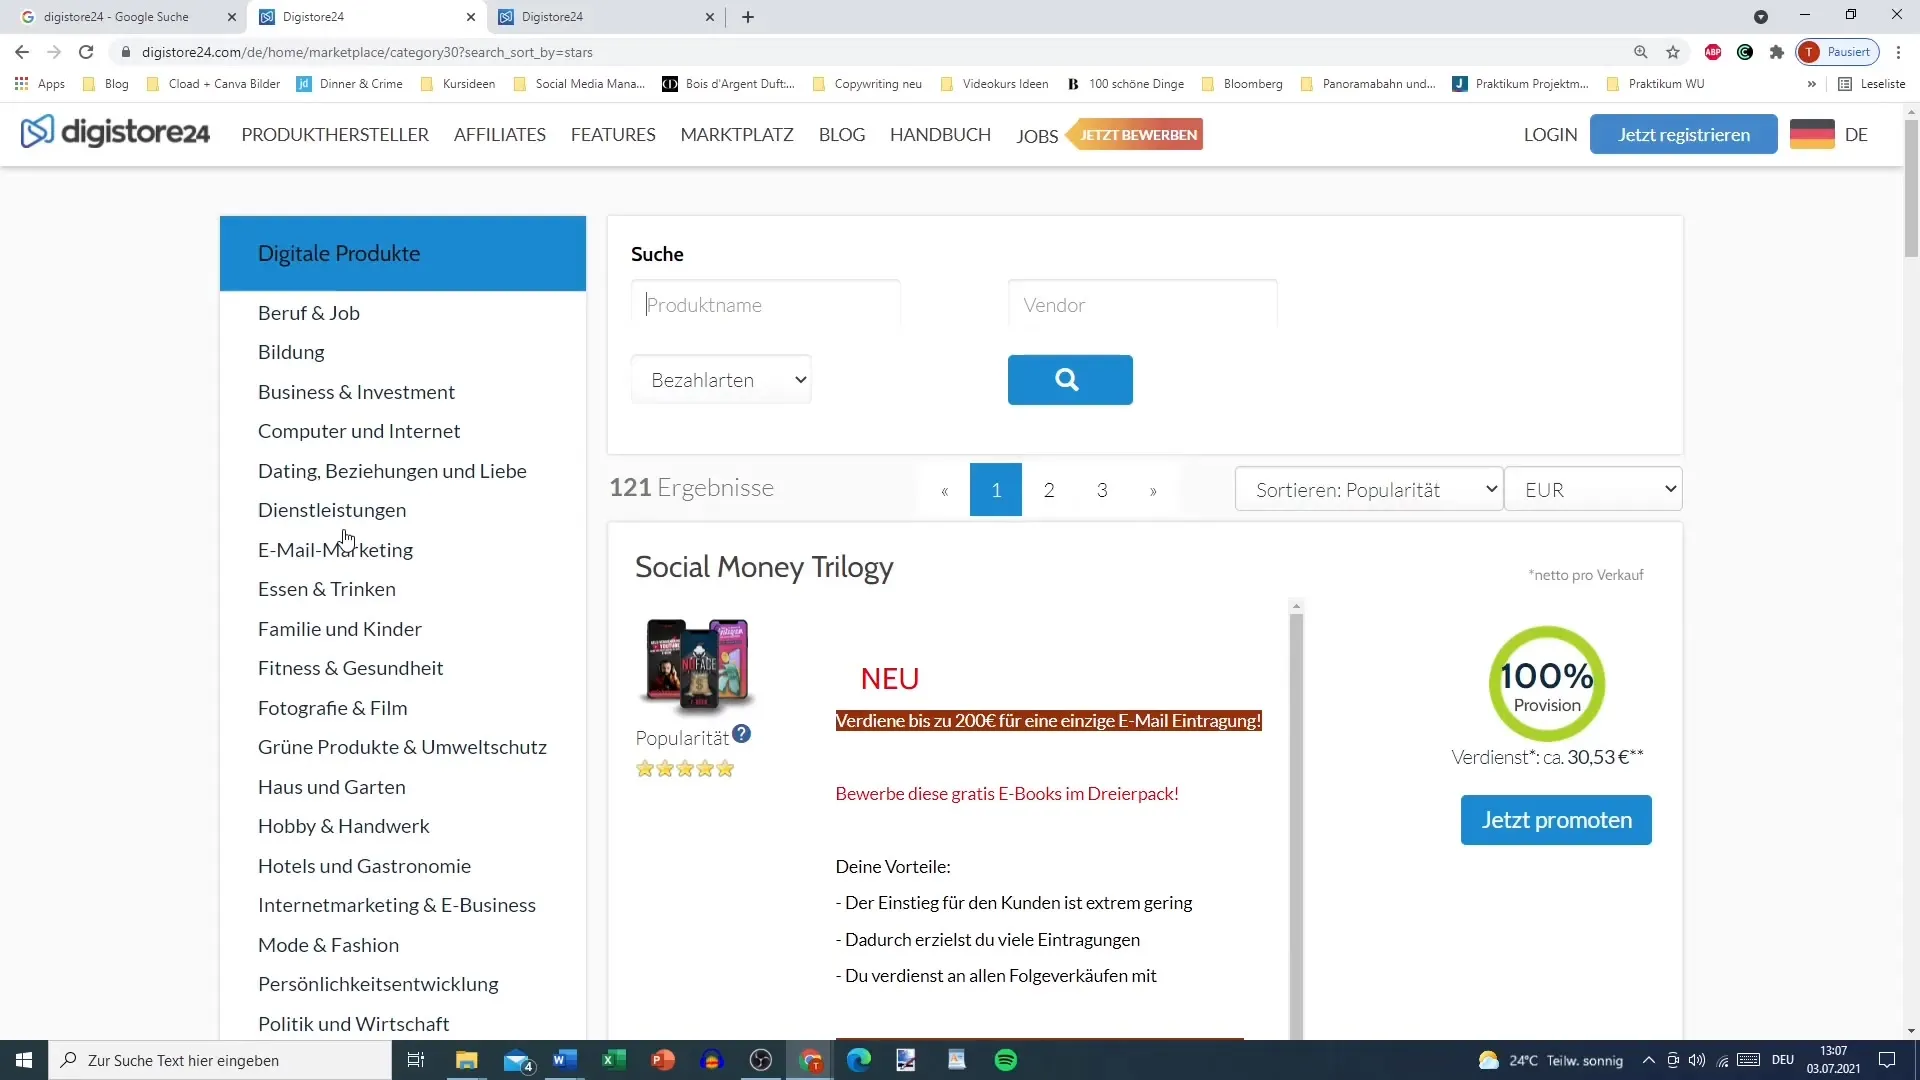Open the HANDBUCH menu item
Screen dimensions: 1920x1080
pos(940,134)
